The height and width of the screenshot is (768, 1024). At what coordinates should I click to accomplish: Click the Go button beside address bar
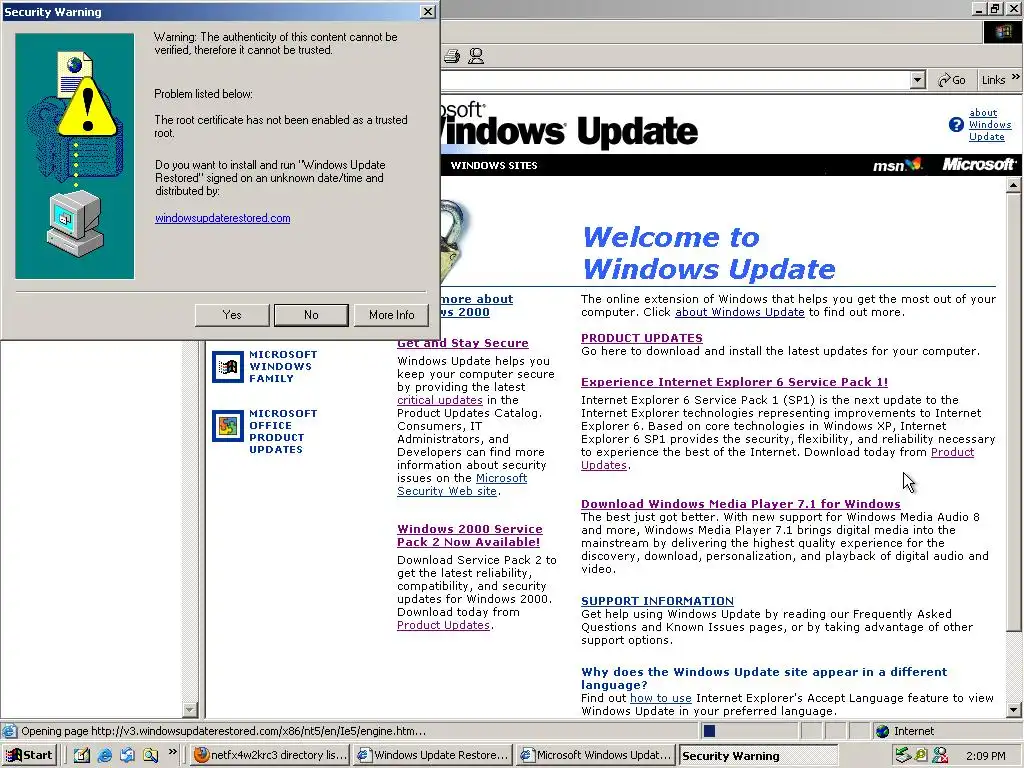click(952, 80)
